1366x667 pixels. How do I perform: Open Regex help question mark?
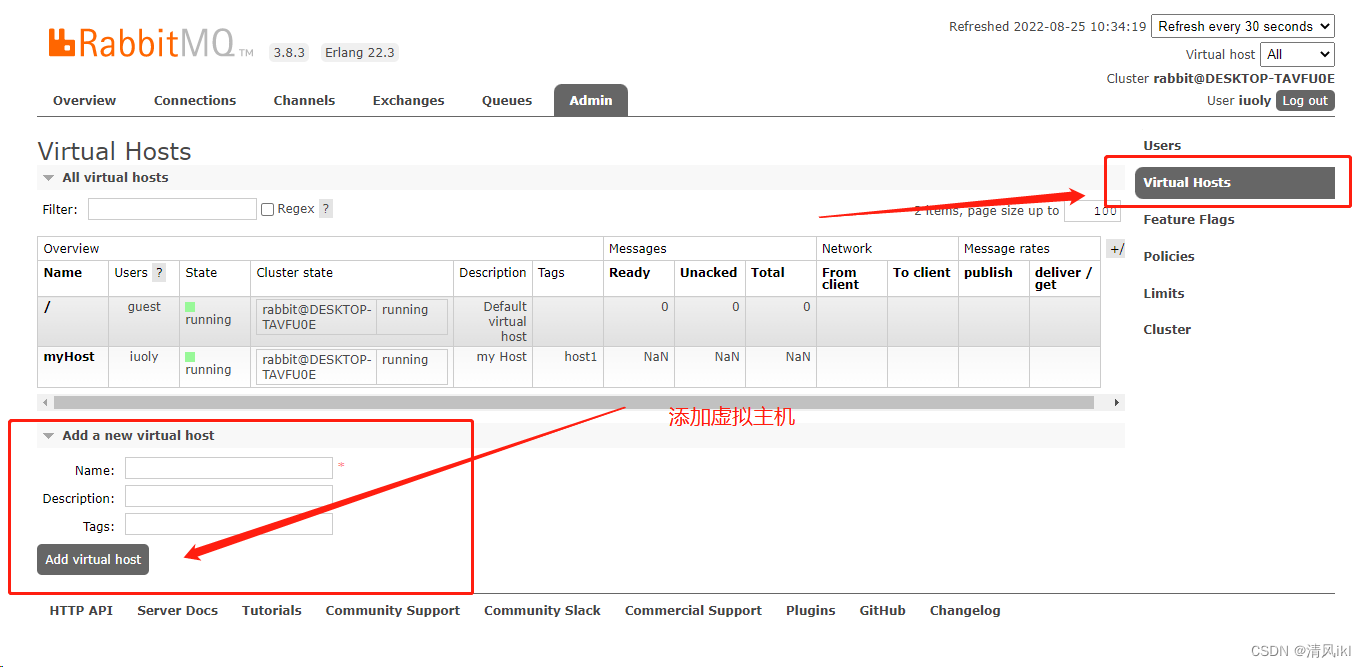tap(326, 209)
